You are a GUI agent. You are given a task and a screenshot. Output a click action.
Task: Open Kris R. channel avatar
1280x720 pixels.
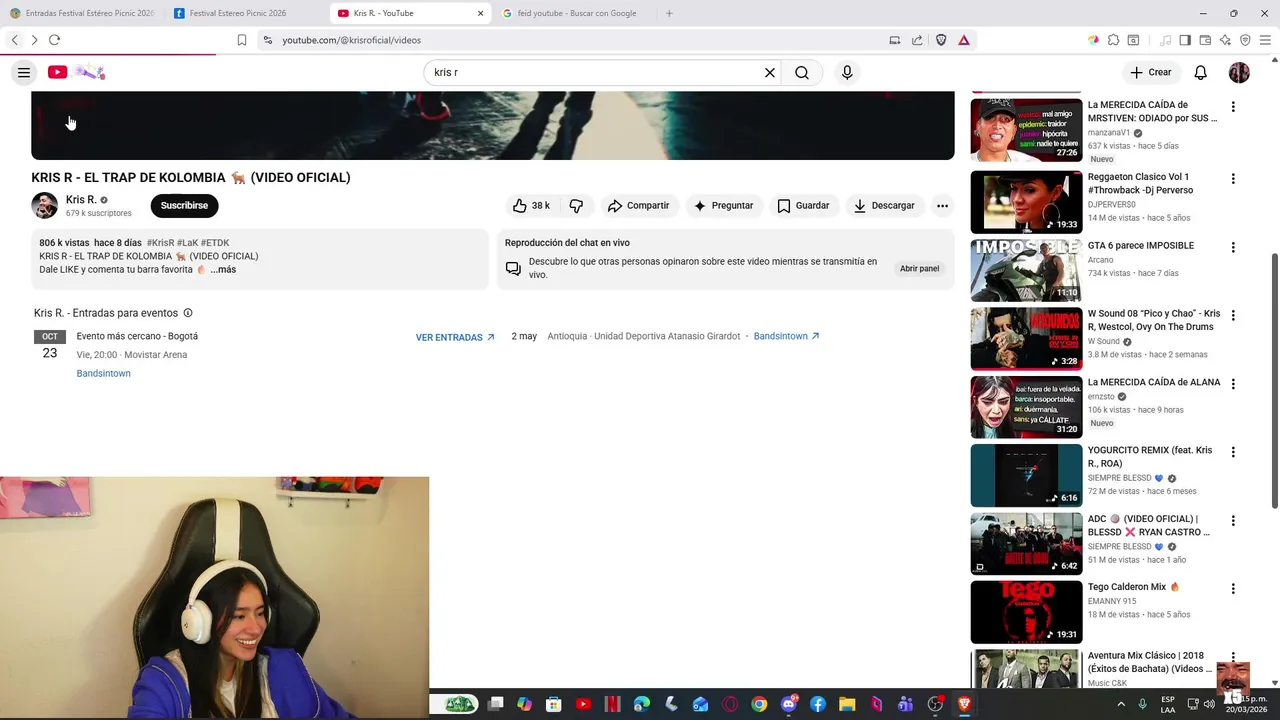click(x=44, y=205)
